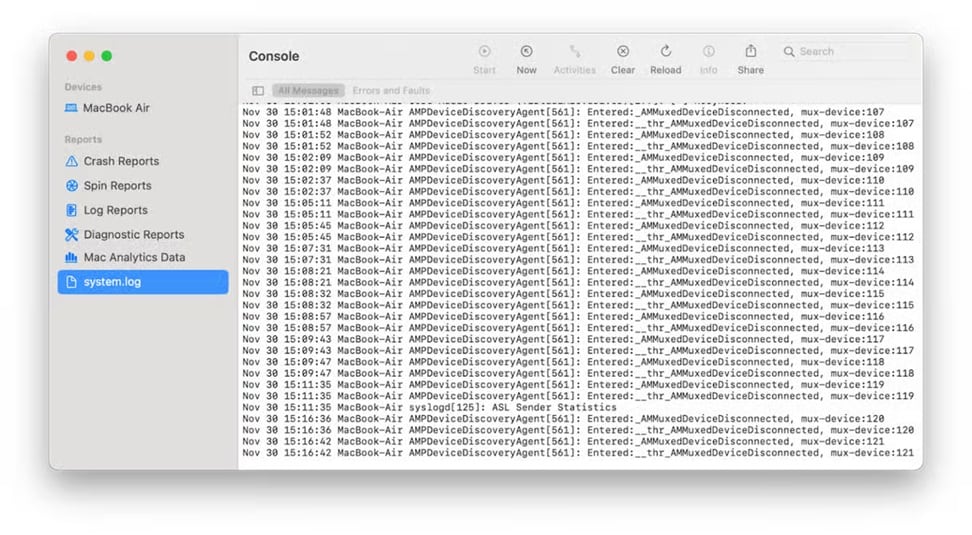This screenshot has width=972, height=535.
Task: Select log line __thr_AMMuxedDeviceDisconnected mux-device:121
Action: [580, 453]
